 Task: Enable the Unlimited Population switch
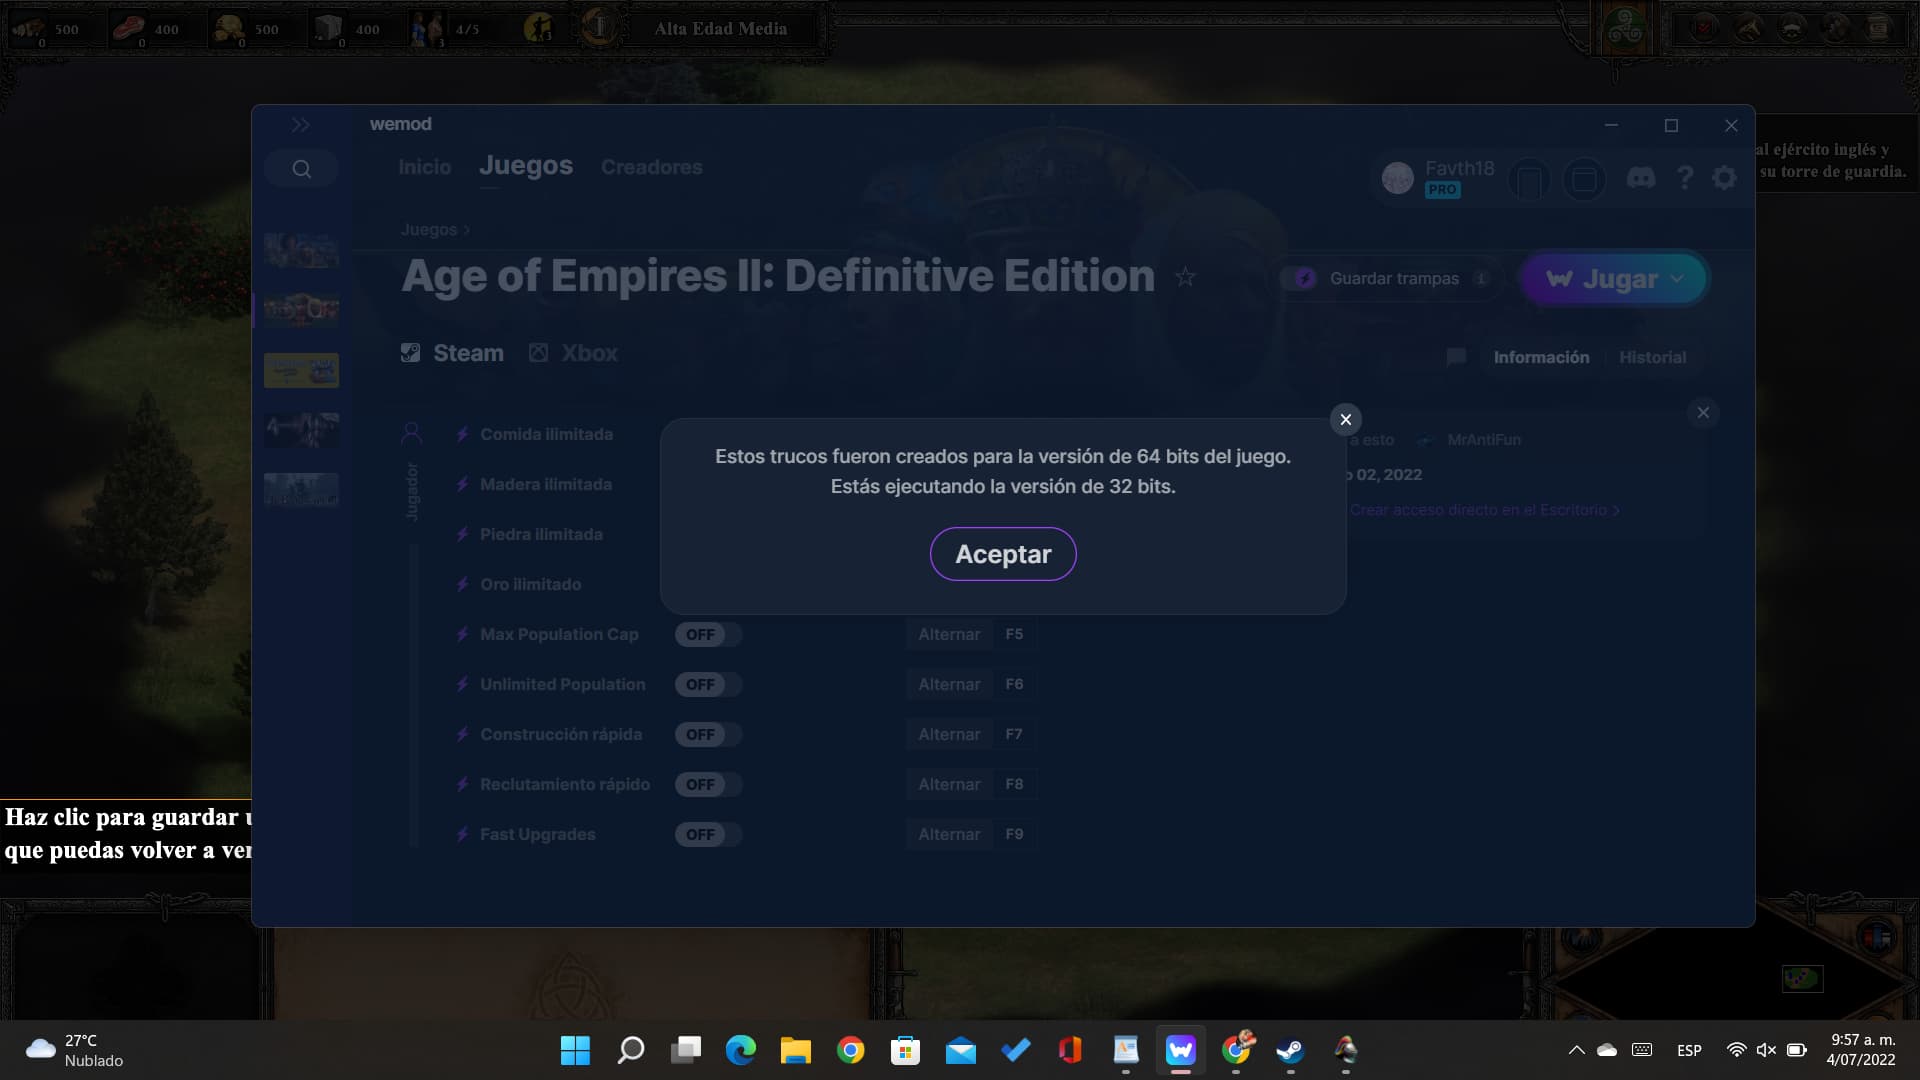tap(708, 684)
